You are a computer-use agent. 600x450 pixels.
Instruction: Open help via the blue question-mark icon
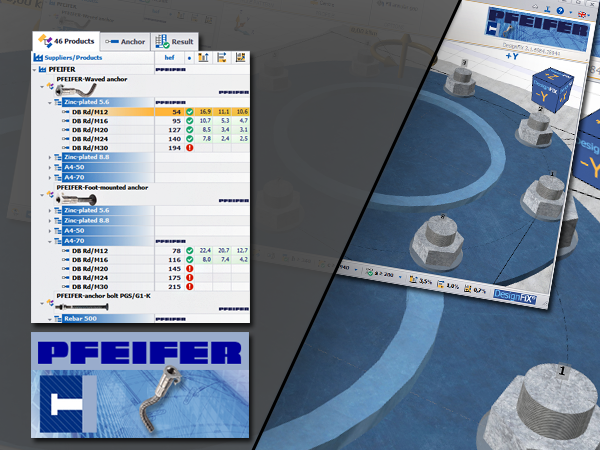click(561, 11)
